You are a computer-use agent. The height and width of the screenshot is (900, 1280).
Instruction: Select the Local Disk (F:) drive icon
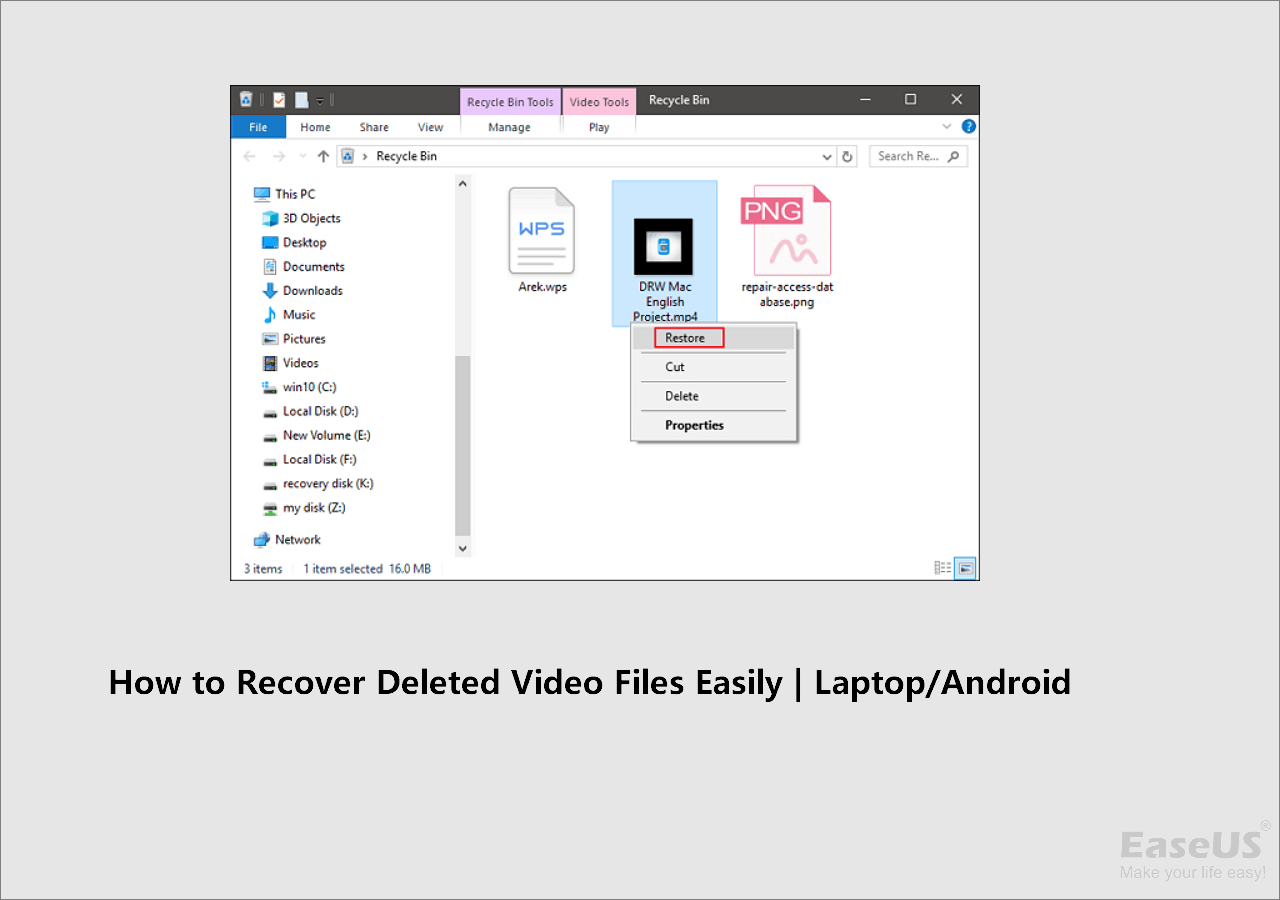(x=270, y=460)
